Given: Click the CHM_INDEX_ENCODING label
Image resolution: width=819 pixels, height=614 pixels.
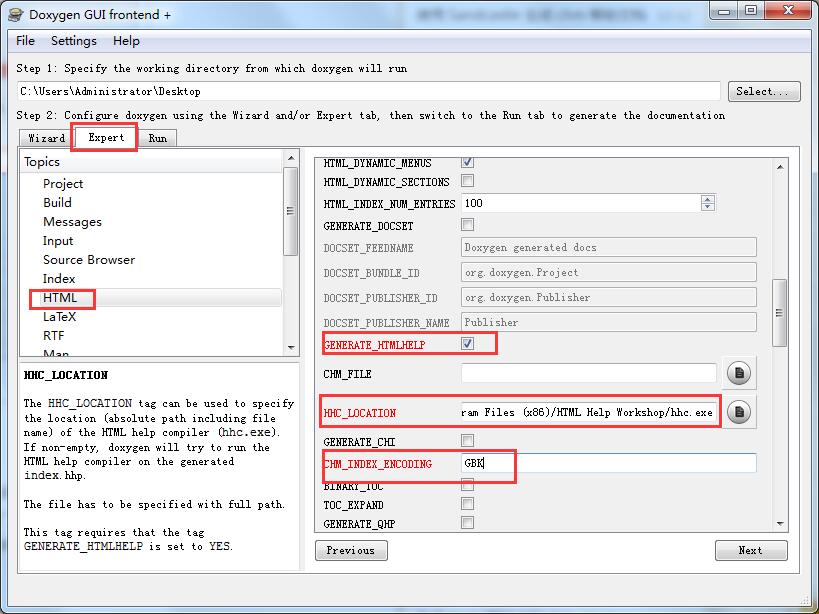Looking at the screenshot, I should (378, 464).
